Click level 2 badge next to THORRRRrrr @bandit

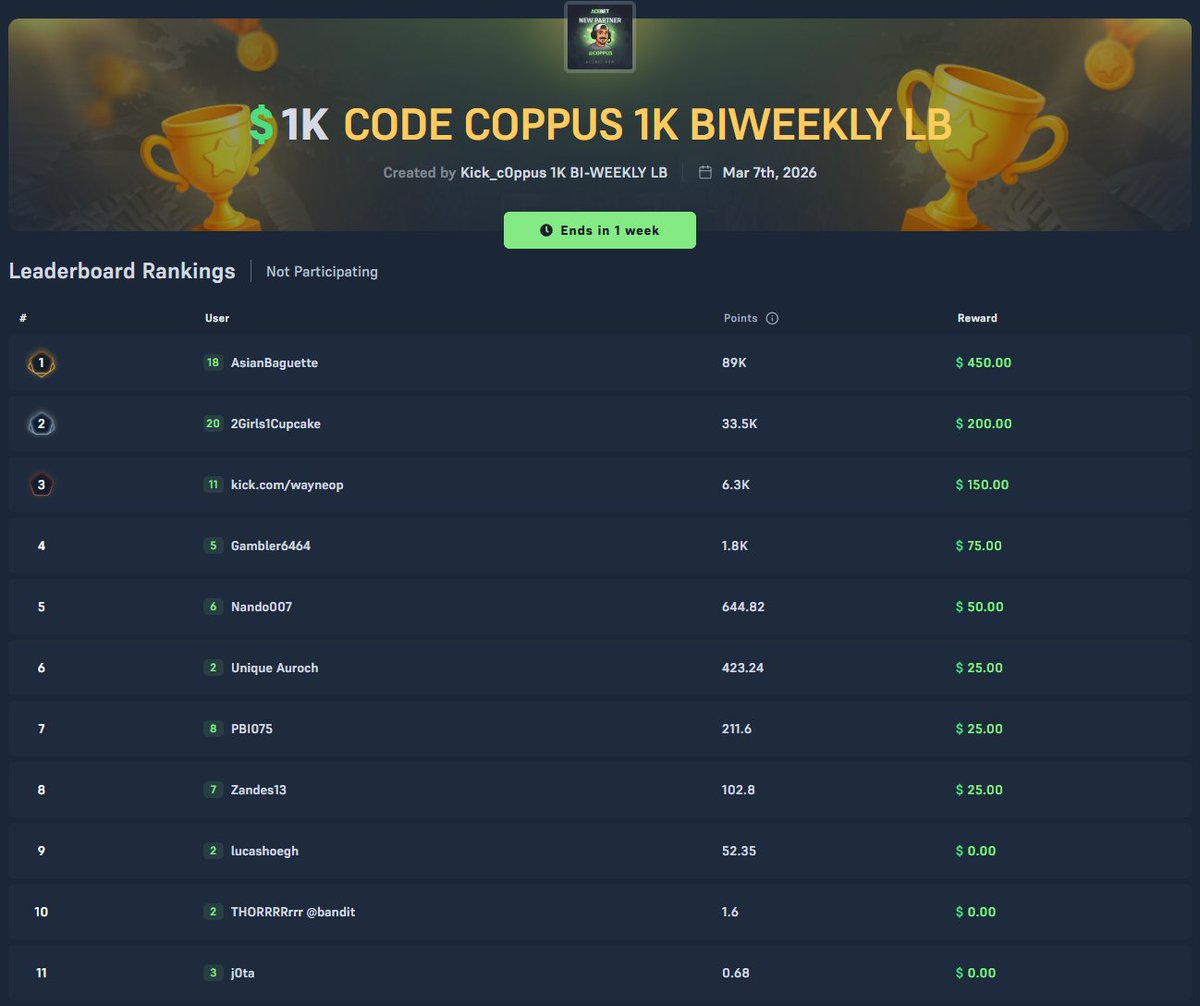(213, 912)
